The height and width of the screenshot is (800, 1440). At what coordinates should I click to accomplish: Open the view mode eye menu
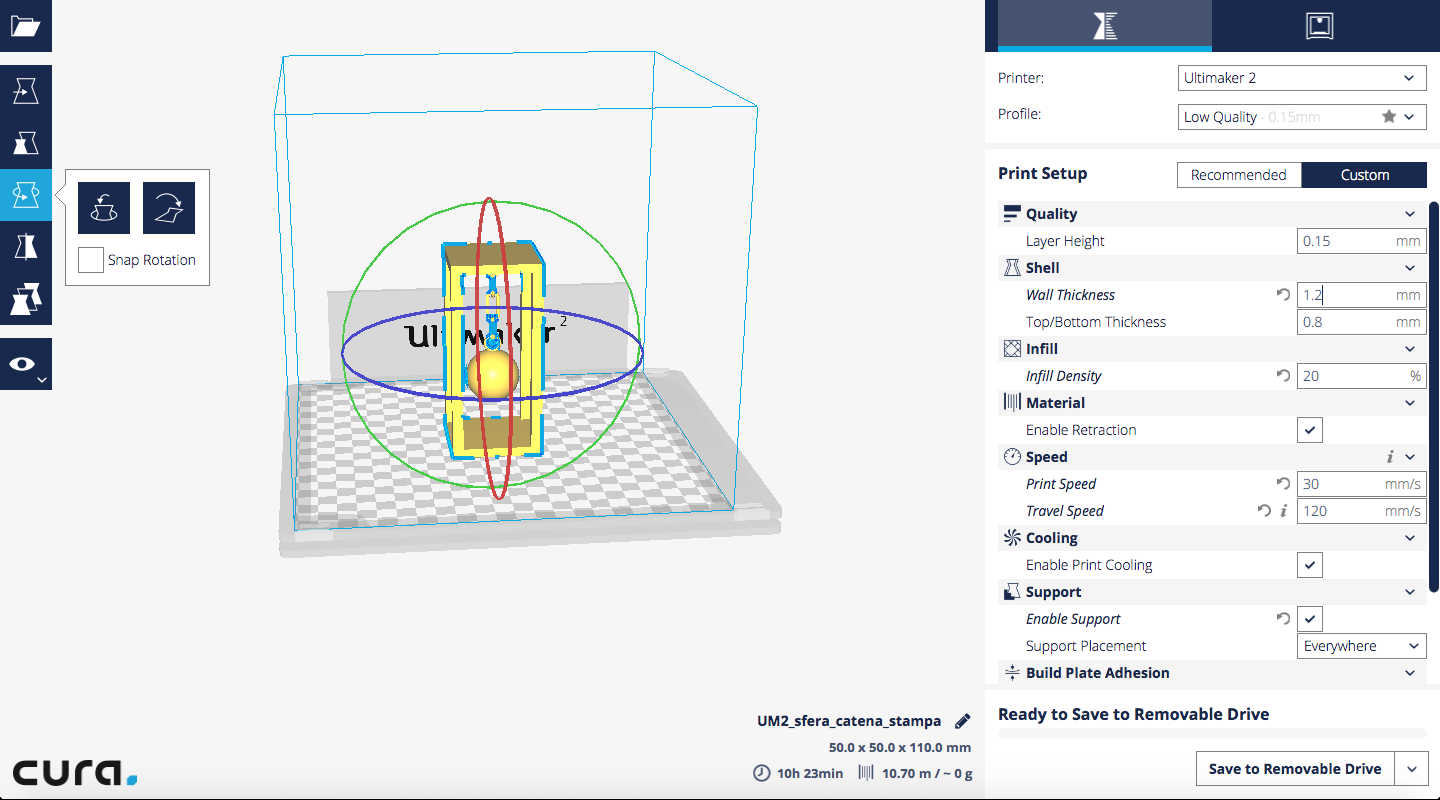[25, 364]
